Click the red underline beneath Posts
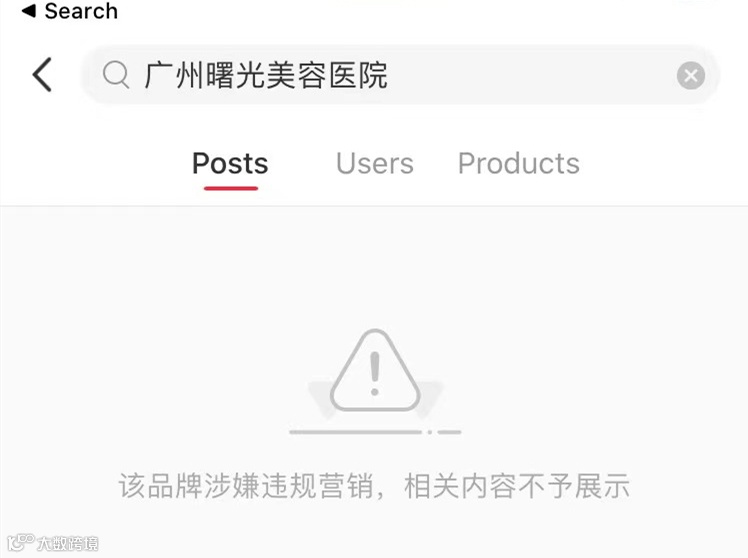The image size is (748, 558). tap(231, 188)
